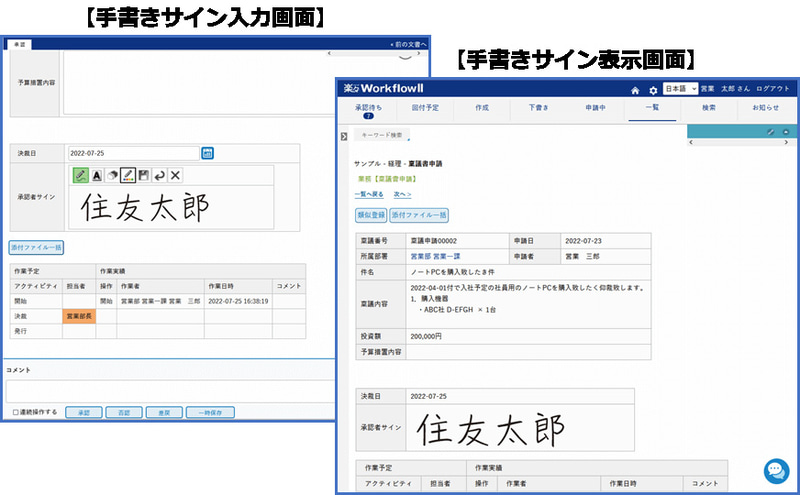Click the 2022-07-23 application date cell
The width and height of the screenshot is (800, 495).
[606, 241]
